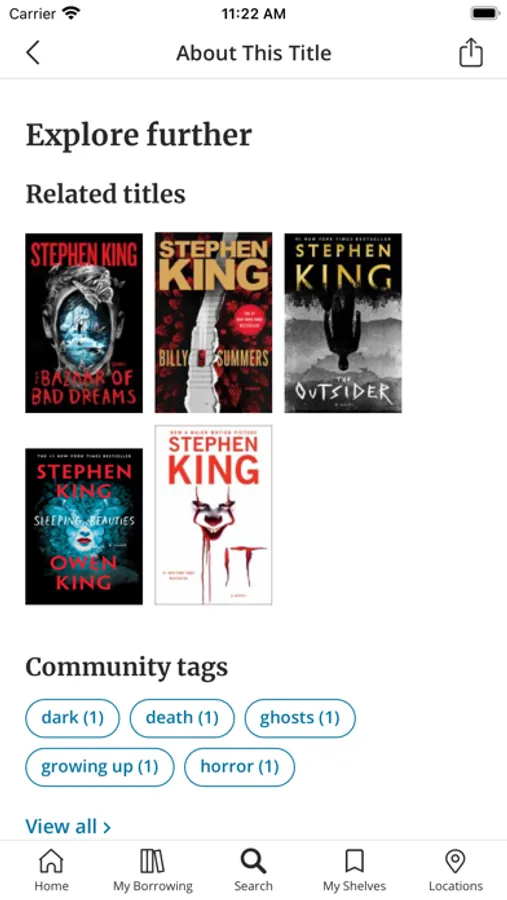Open My Borrowing books icon
The image size is (507, 900).
pyautogui.click(x=152, y=862)
